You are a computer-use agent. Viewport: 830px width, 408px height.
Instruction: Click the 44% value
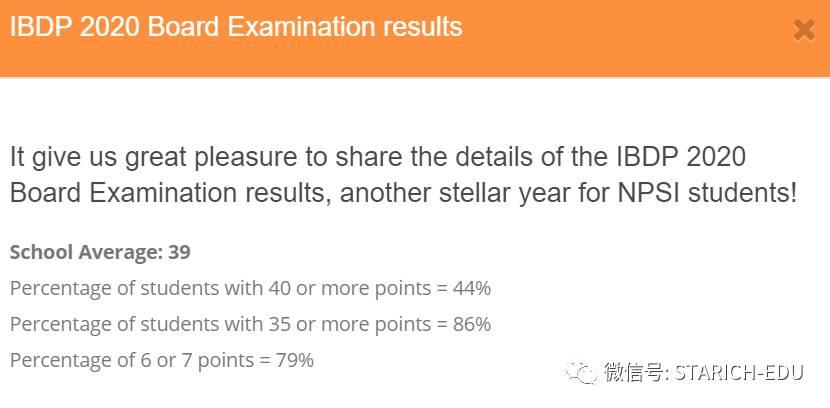coord(470,288)
